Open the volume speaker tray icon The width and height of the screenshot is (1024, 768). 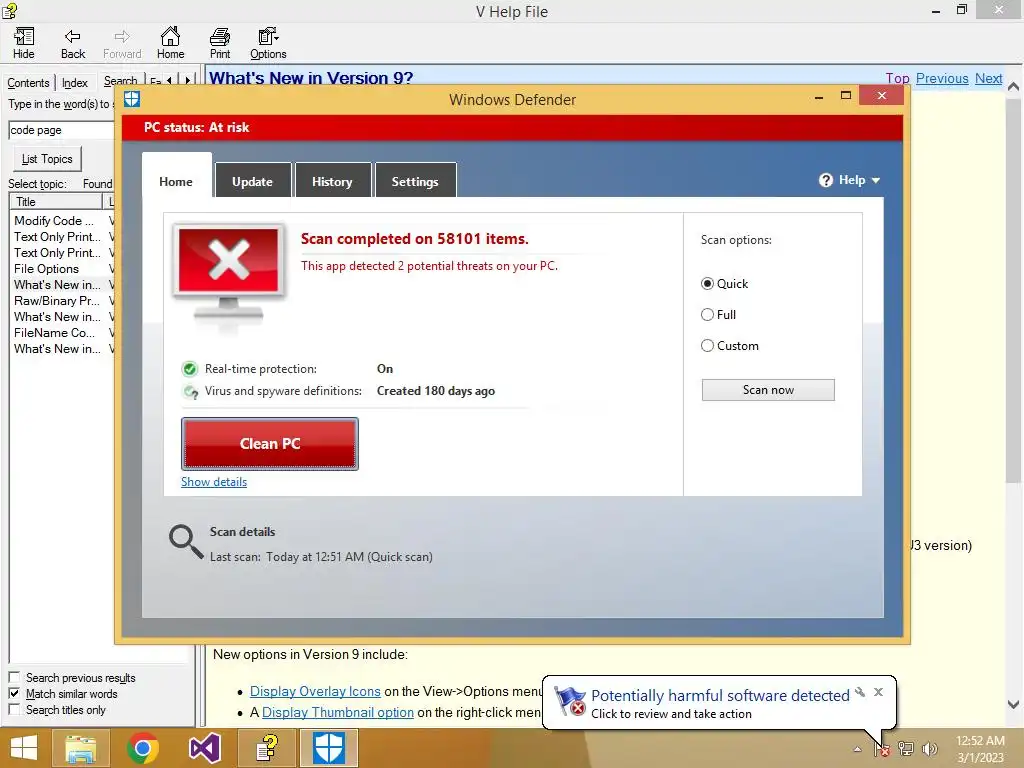click(930, 749)
